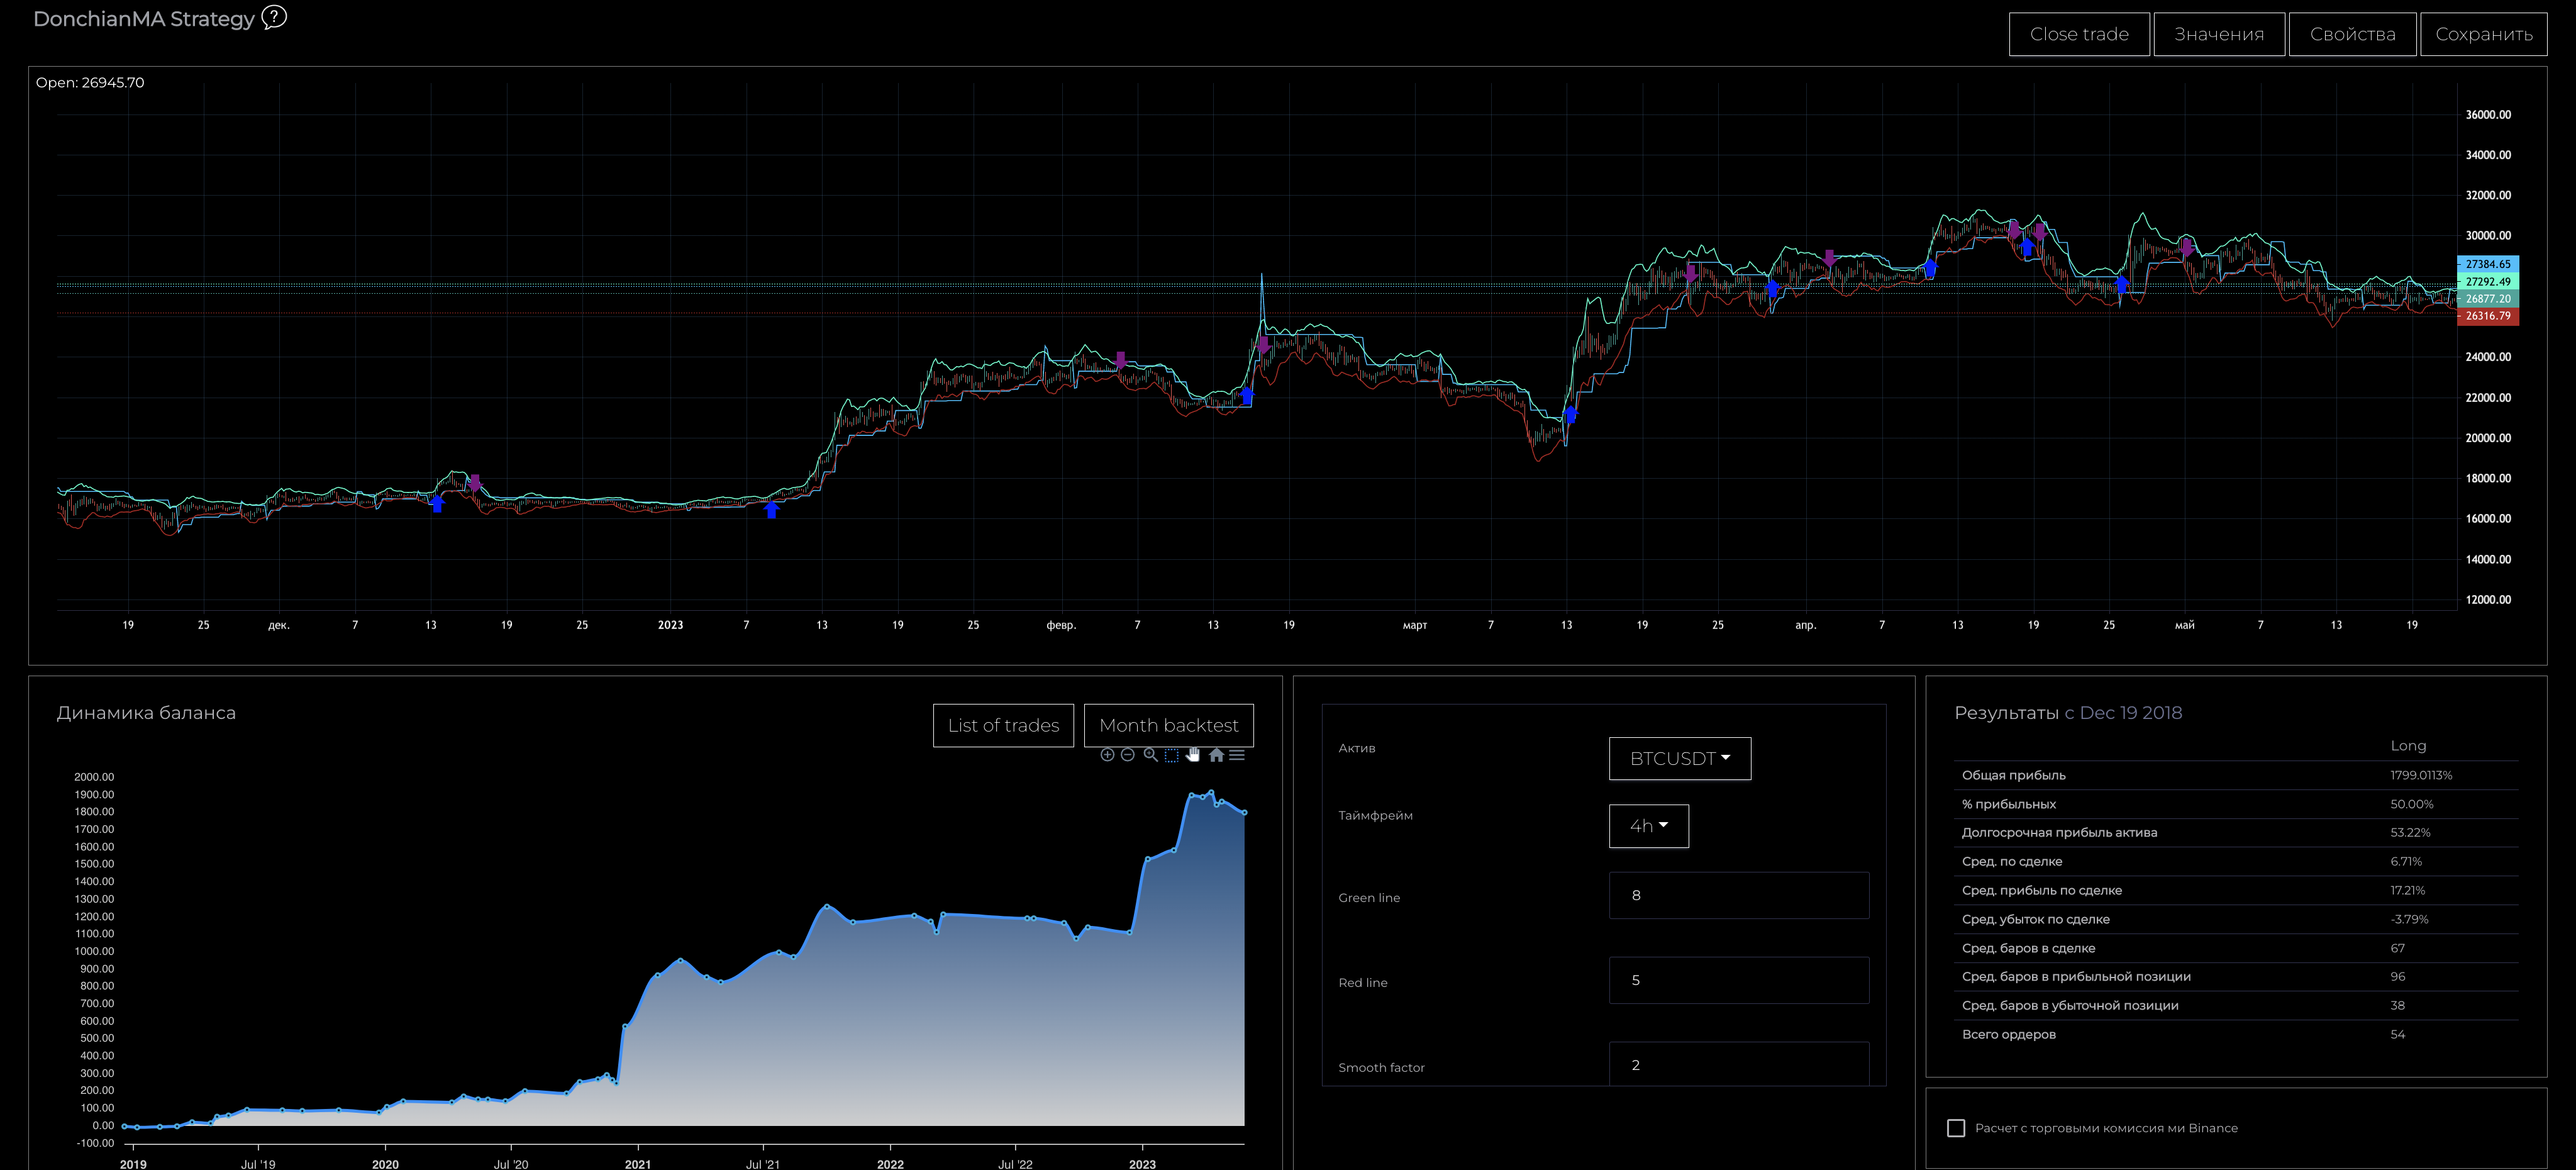Click the Динамика баланса heading

(x=146, y=713)
